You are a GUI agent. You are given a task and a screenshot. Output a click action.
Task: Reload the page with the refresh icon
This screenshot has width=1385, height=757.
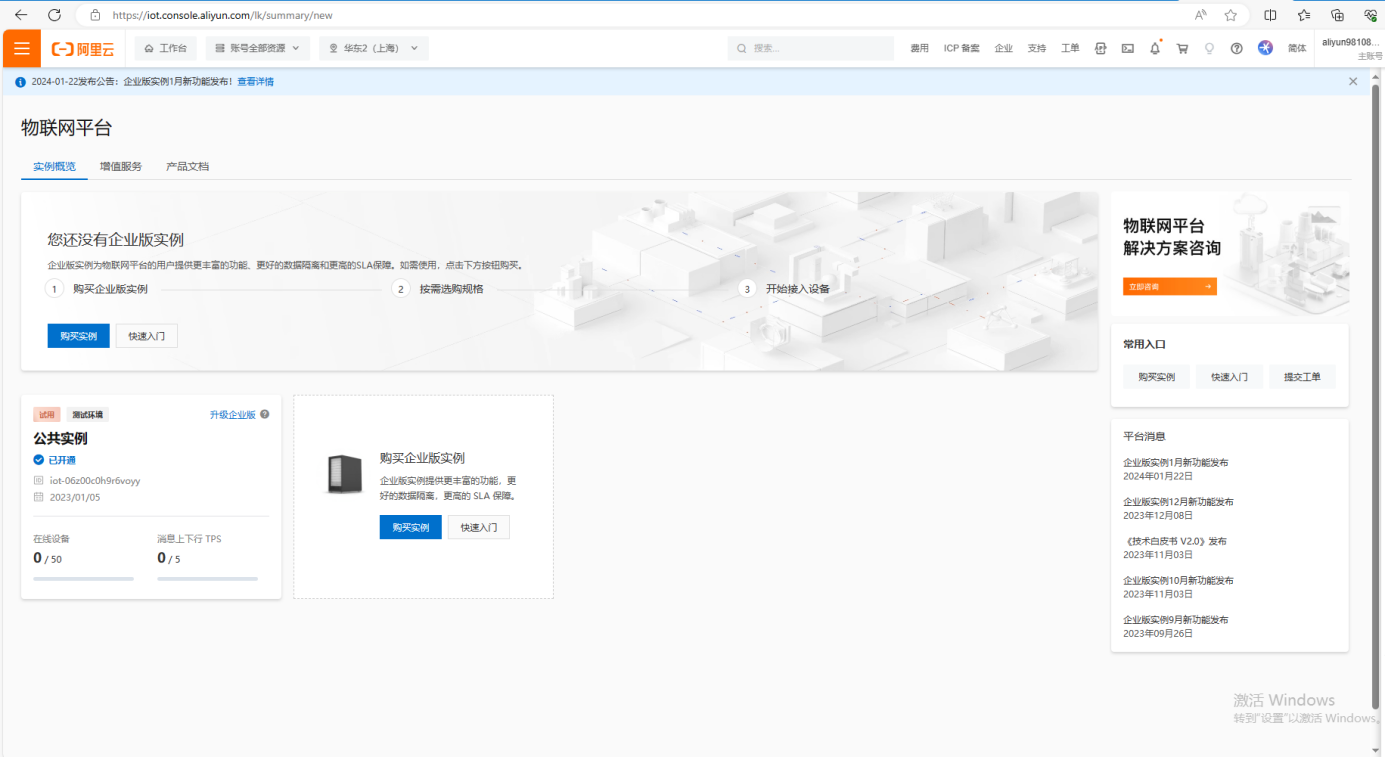[x=55, y=15]
